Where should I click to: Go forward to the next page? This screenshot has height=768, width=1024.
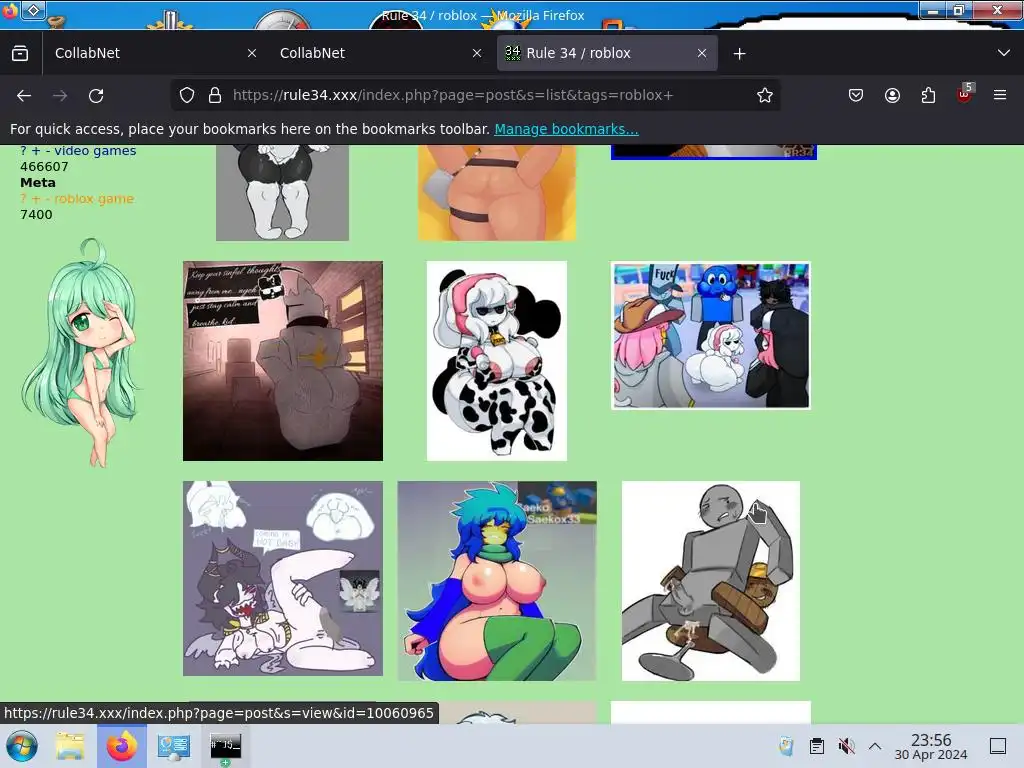(x=60, y=95)
